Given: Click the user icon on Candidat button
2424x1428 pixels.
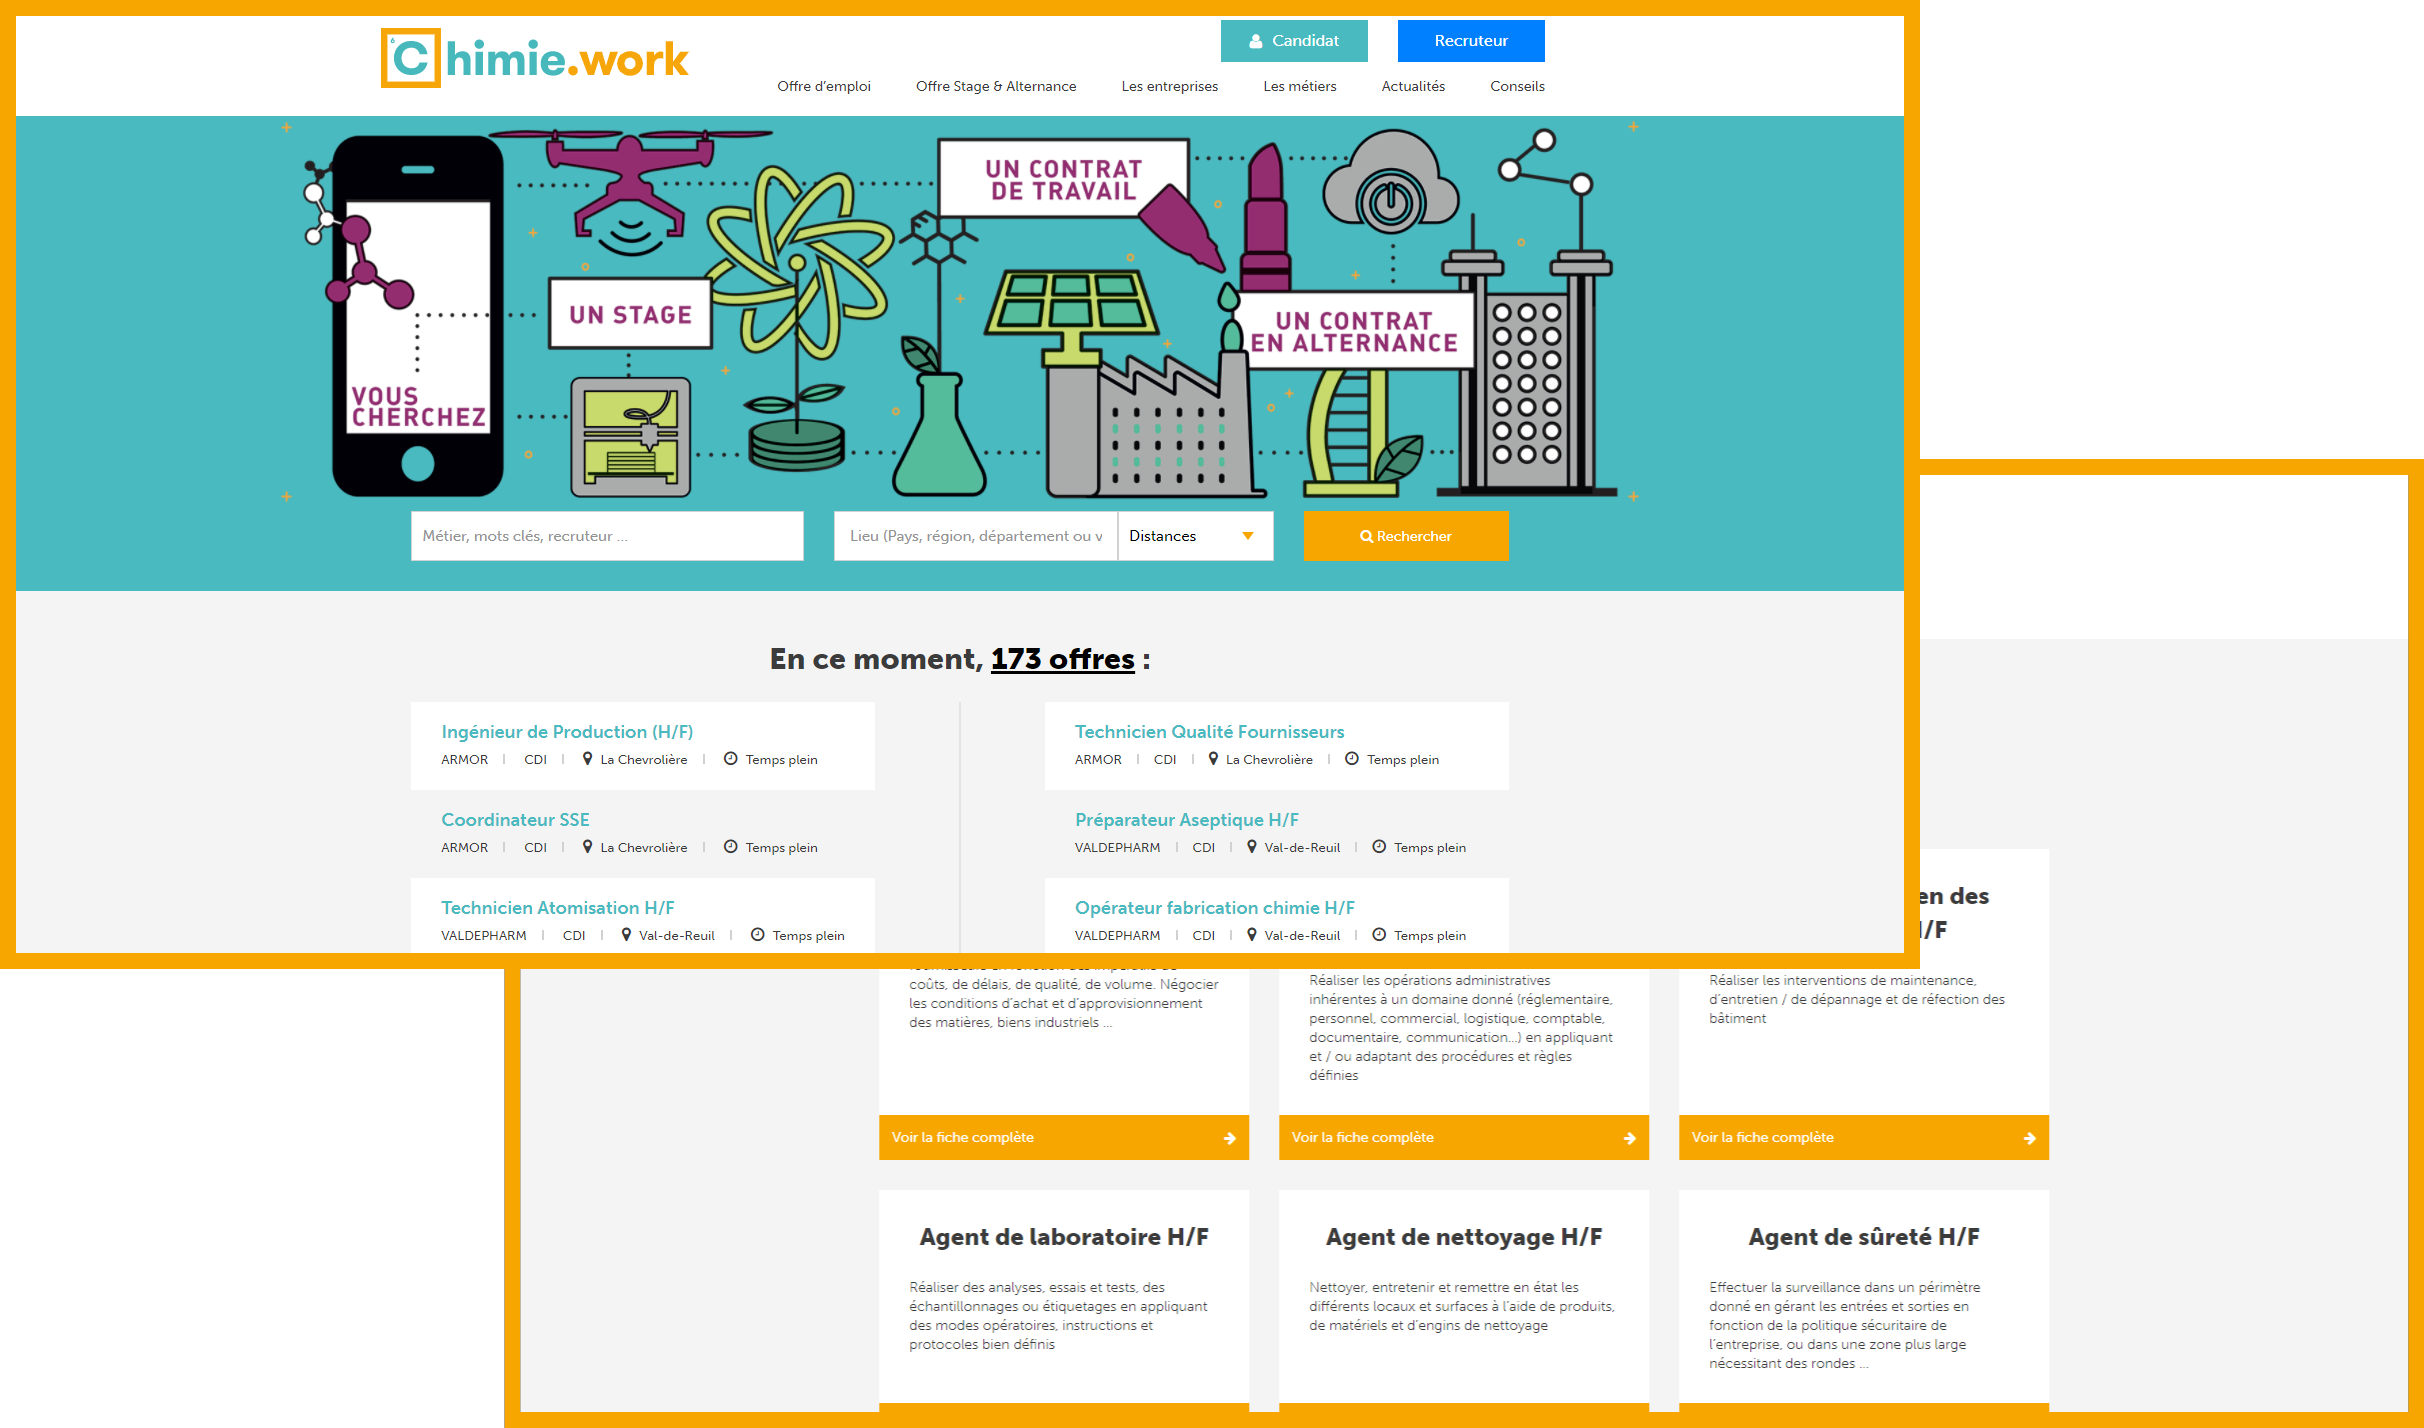Looking at the screenshot, I should coord(1256,41).
